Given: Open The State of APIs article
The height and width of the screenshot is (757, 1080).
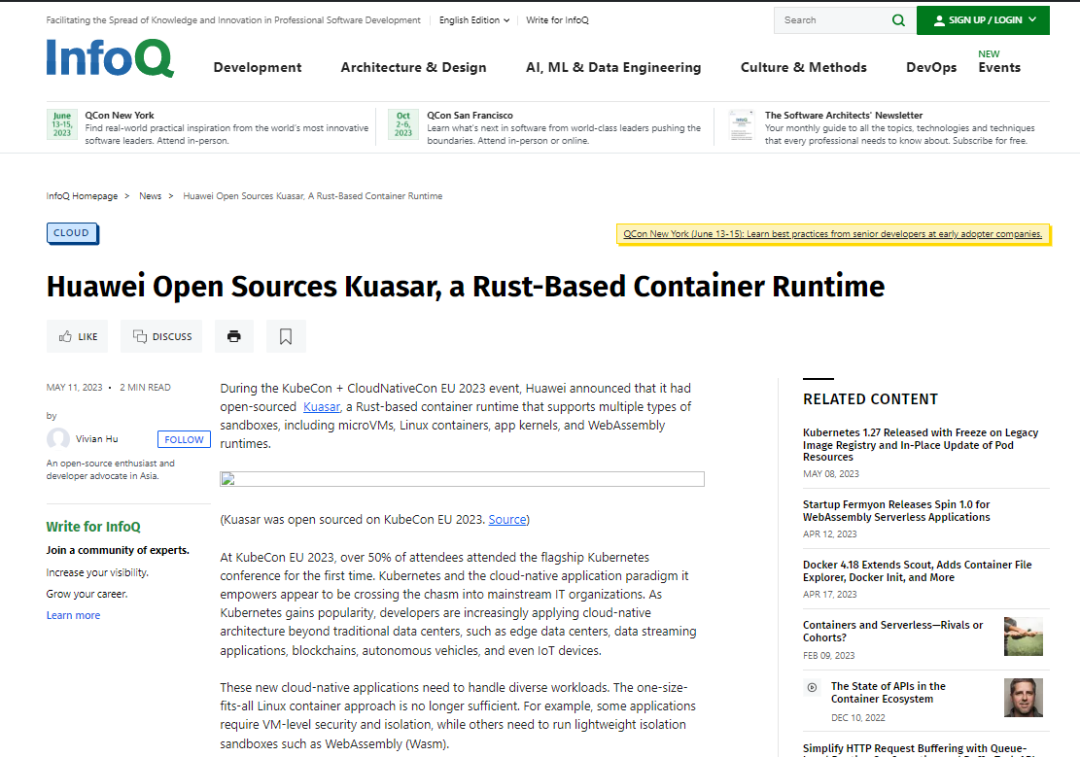Looking at the screenshot, I should [x=888, y=693].
